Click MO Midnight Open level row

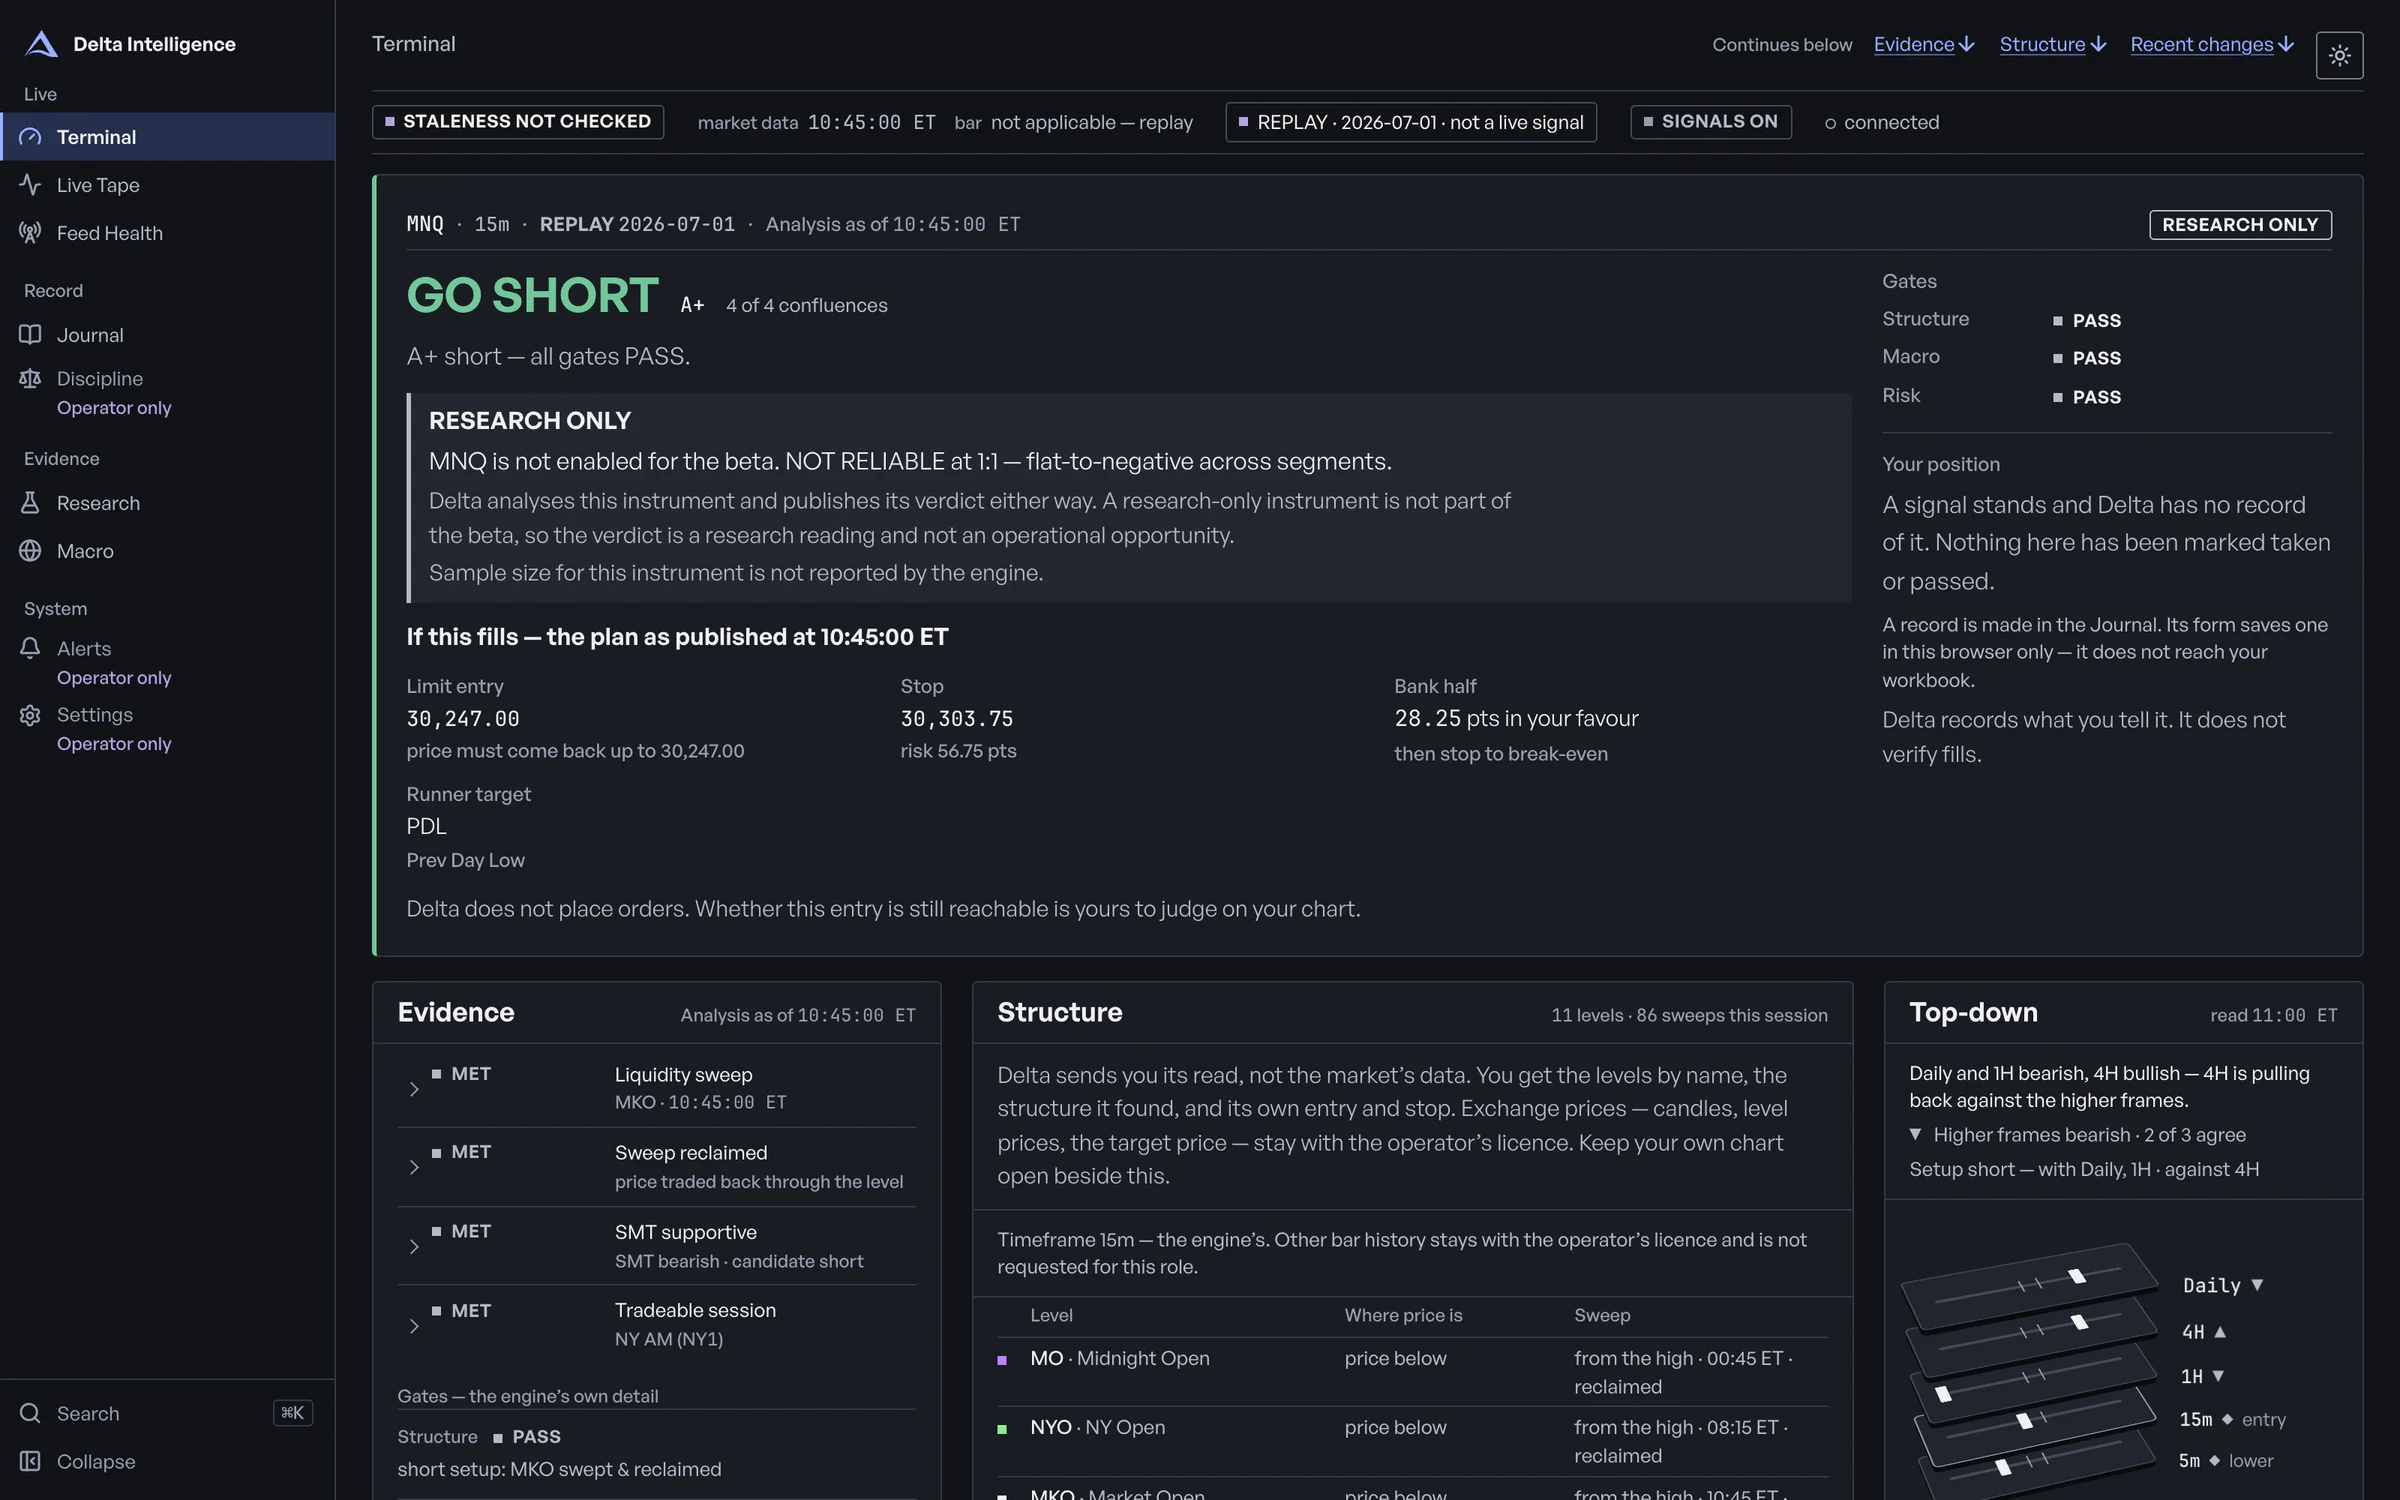[1412, 1372]
